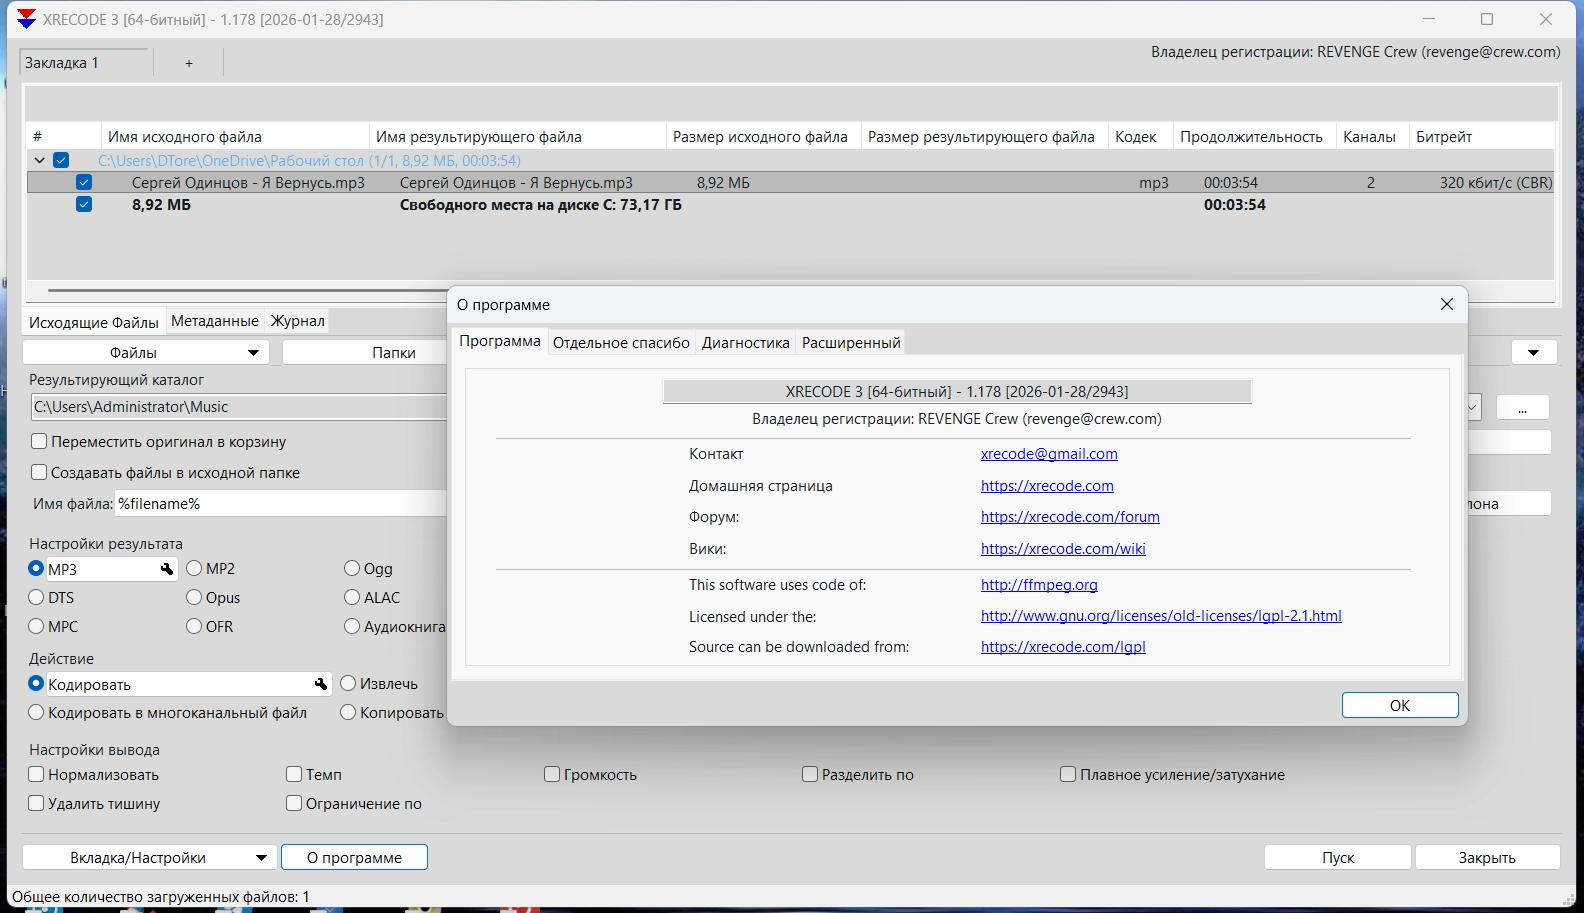Check the Ограничение по option
The width and height of the screenshot is (1584, 913).
pyautogui.click(x=294, y=803)
